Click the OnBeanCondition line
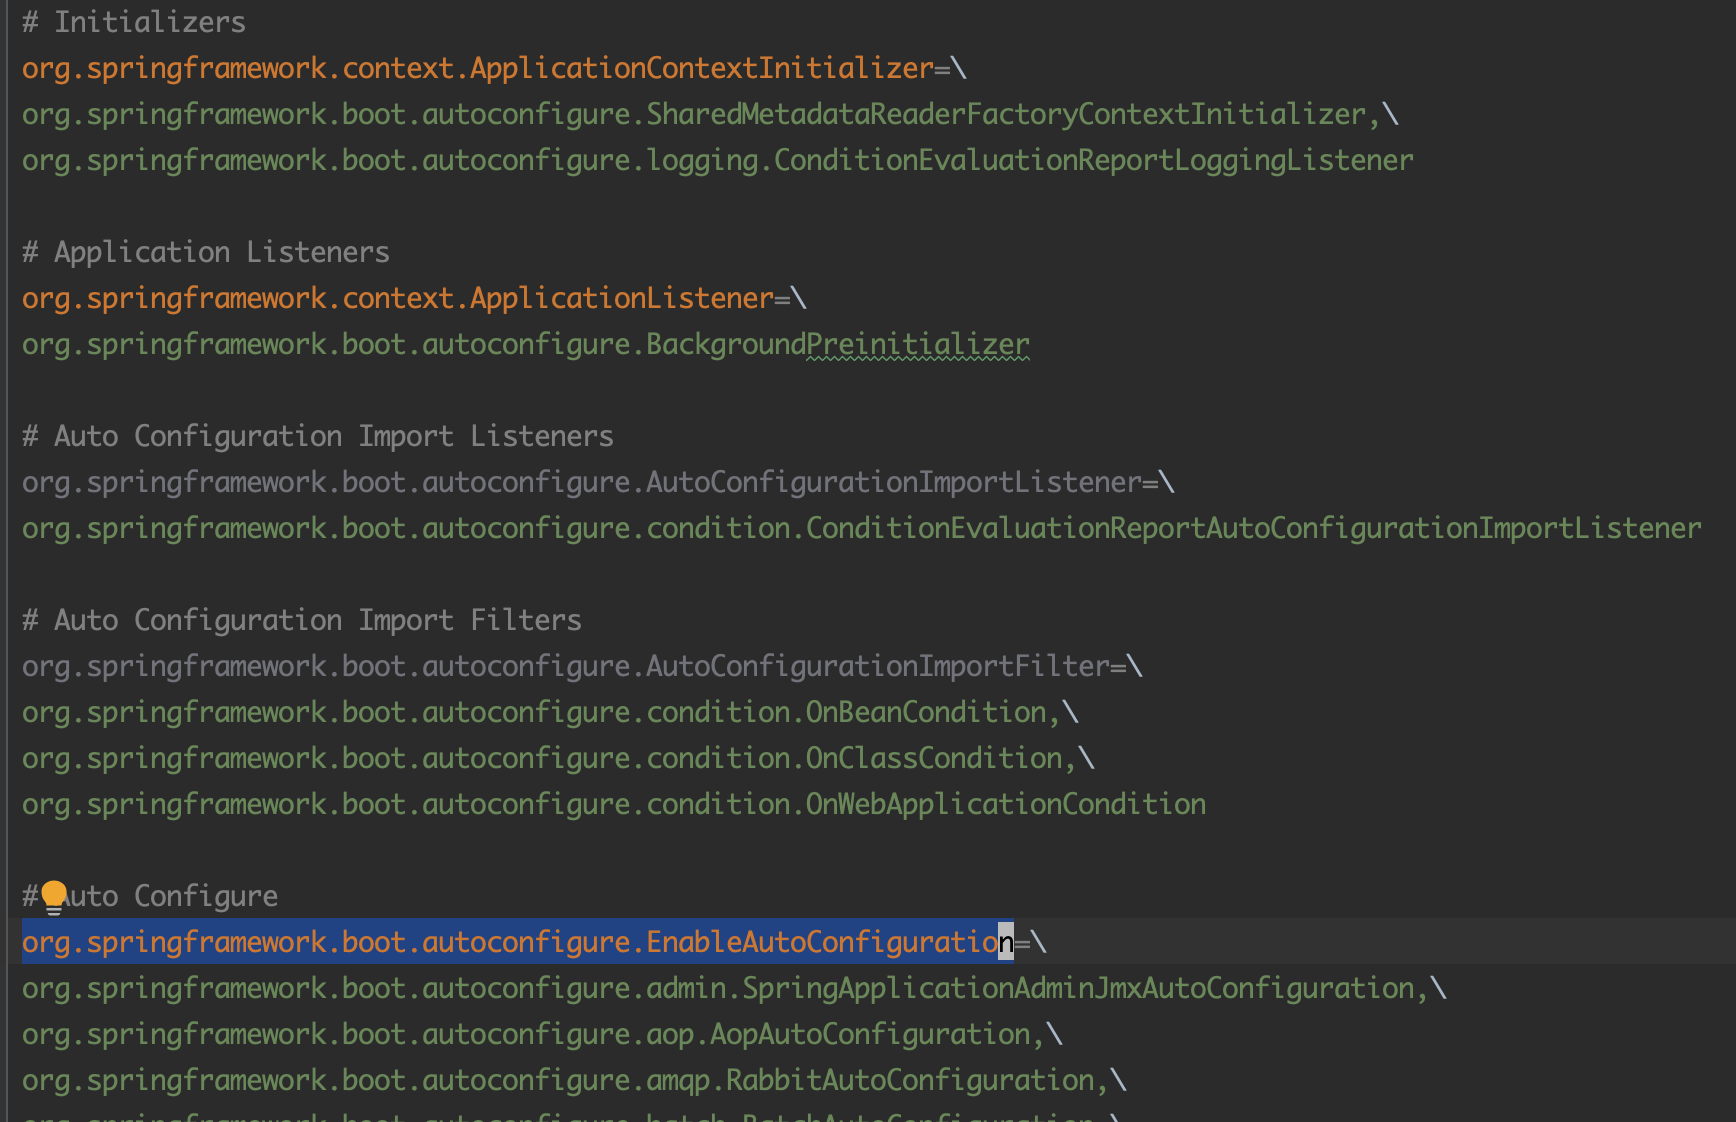 coord(550,712)
